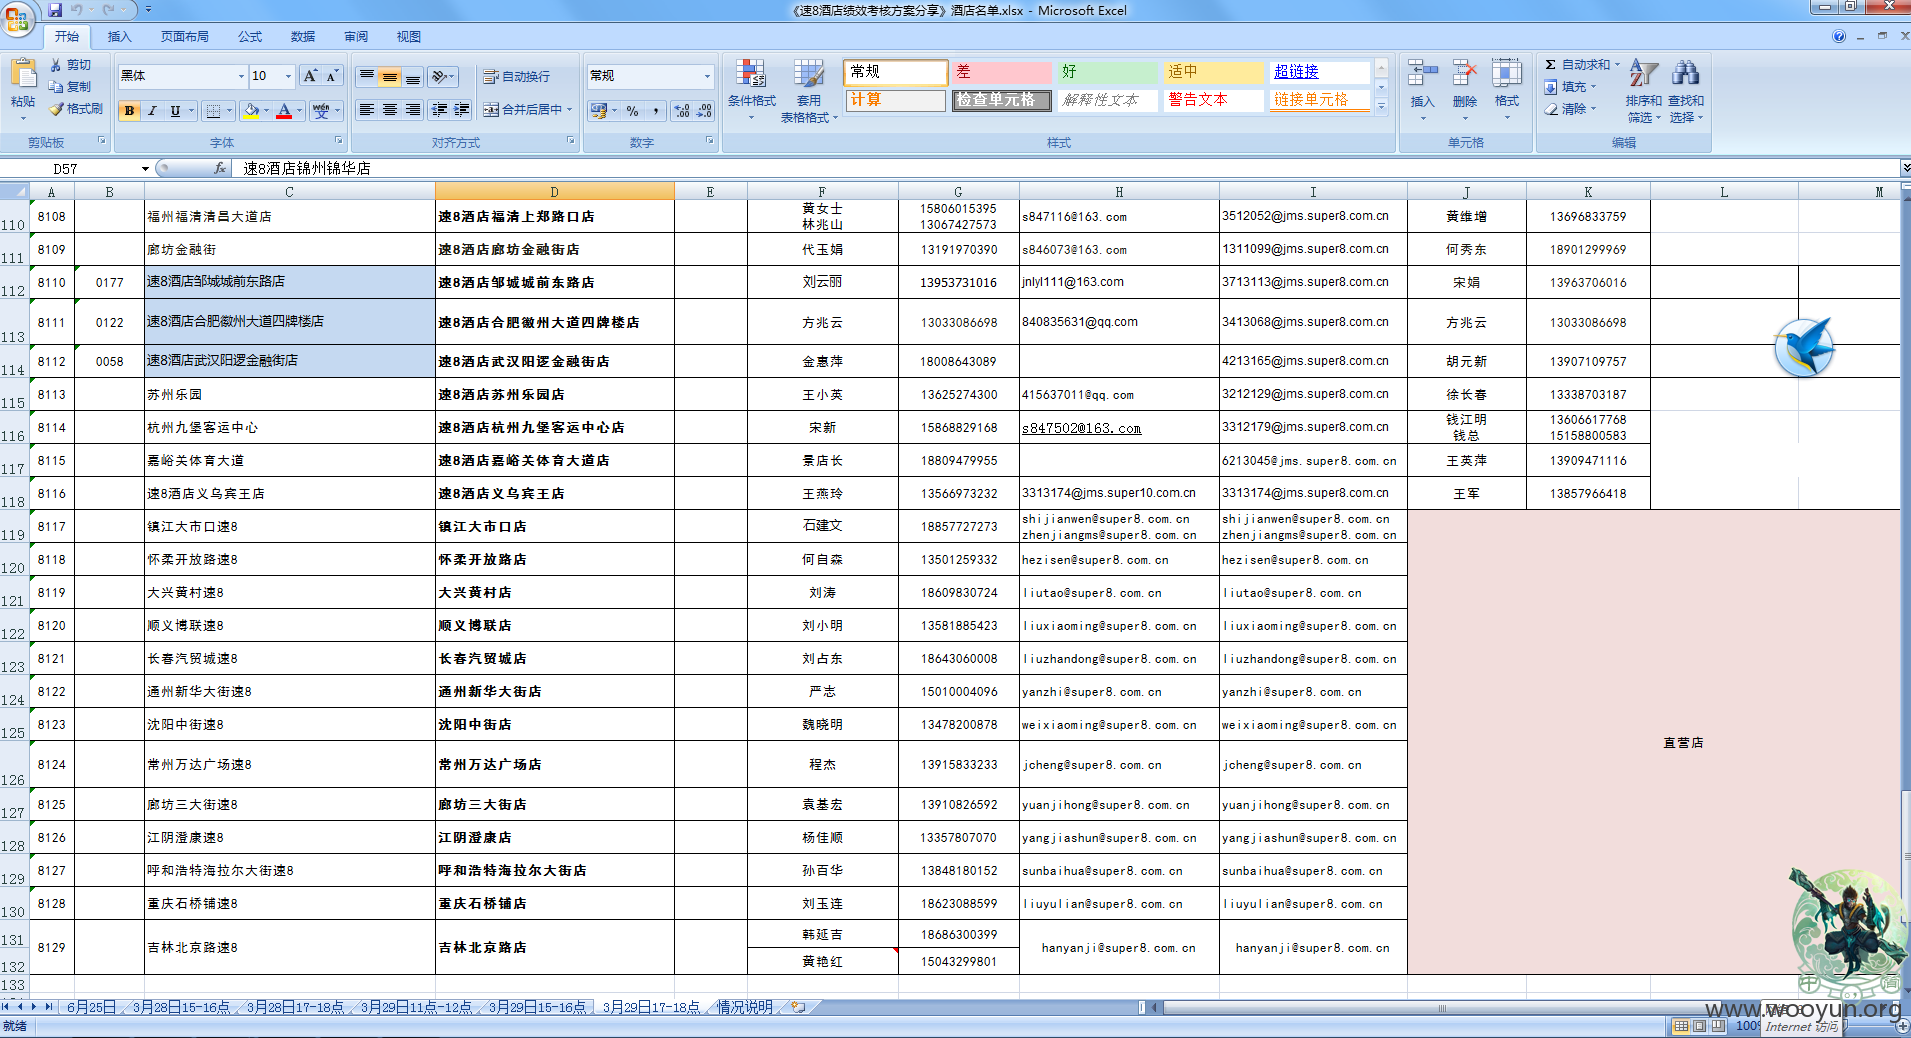Open the 6月25日 sheet tab
This screenshot has height=1038, width=1911.
(91, 1007)
